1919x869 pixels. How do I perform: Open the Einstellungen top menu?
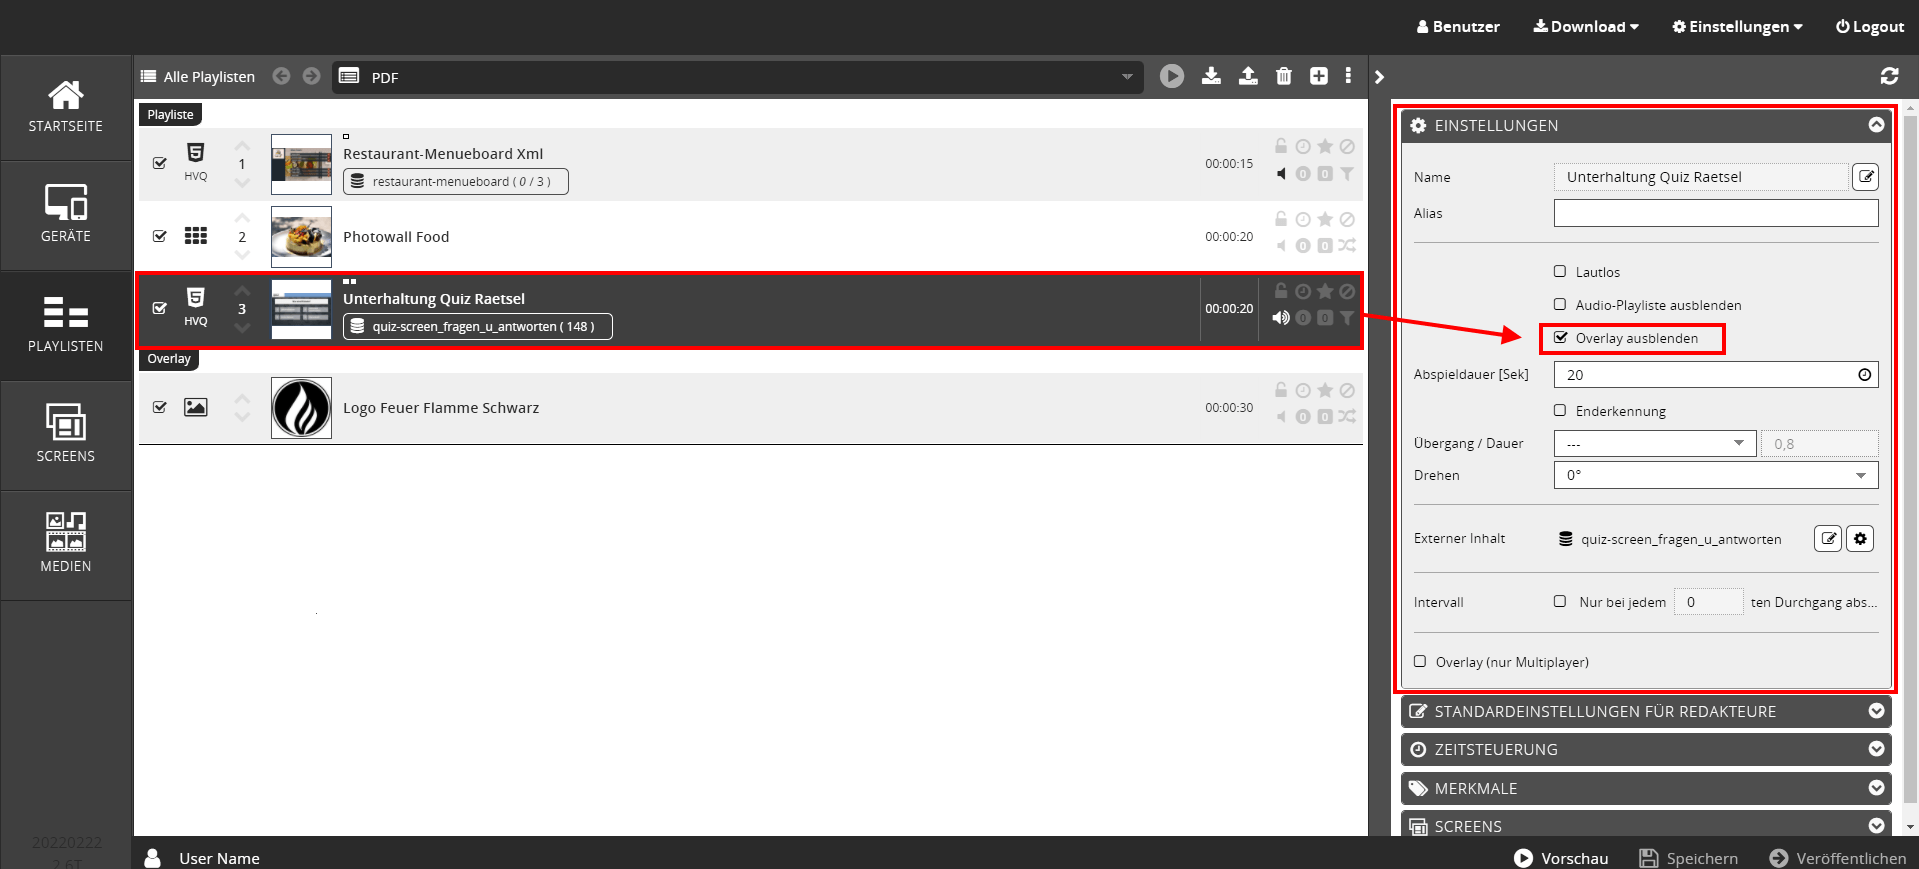click(1737, 27)
